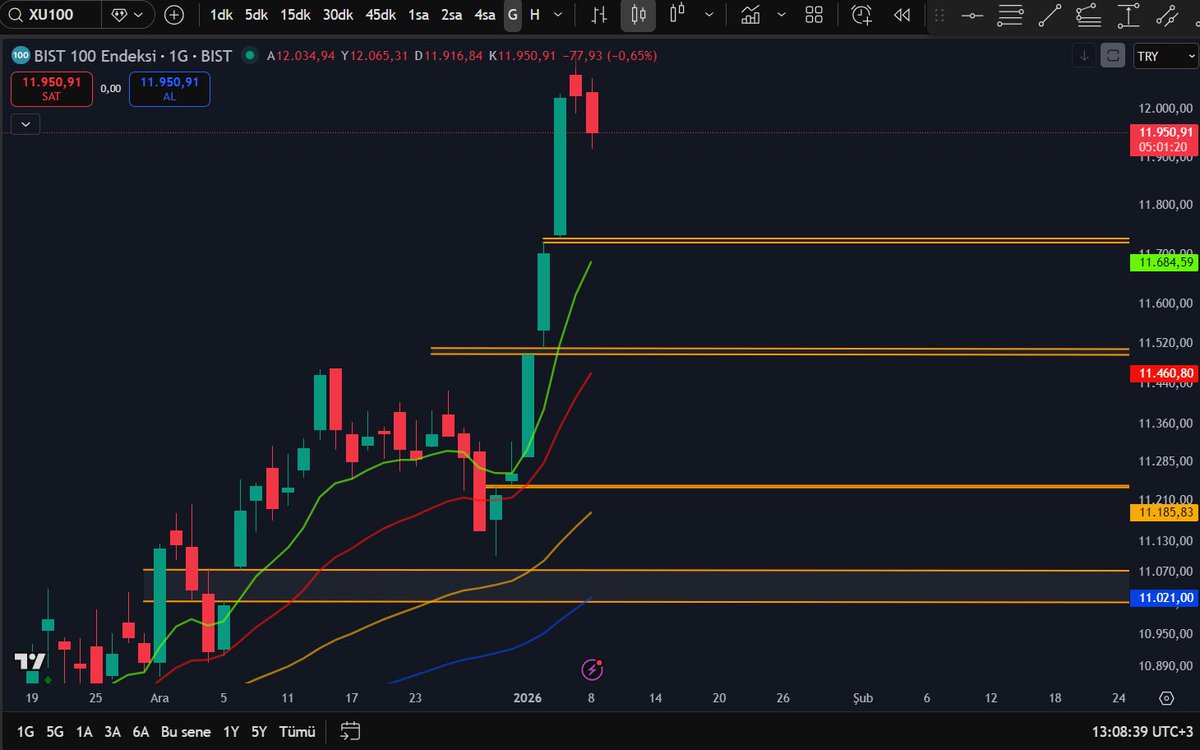Open the indicators icon
This screenshot has height=750, width=1200.
[x=751, y=15]
